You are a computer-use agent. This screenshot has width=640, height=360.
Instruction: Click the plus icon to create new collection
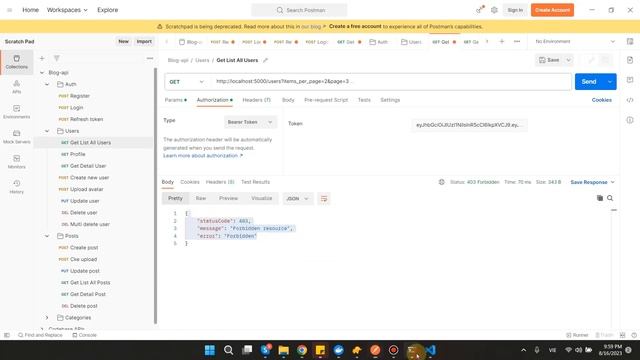click(x=42, y=58)
